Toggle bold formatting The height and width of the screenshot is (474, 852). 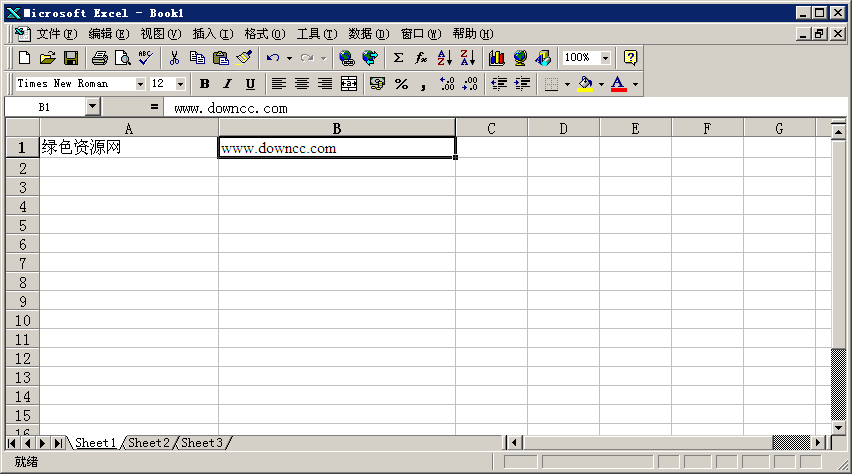[204, 84]
